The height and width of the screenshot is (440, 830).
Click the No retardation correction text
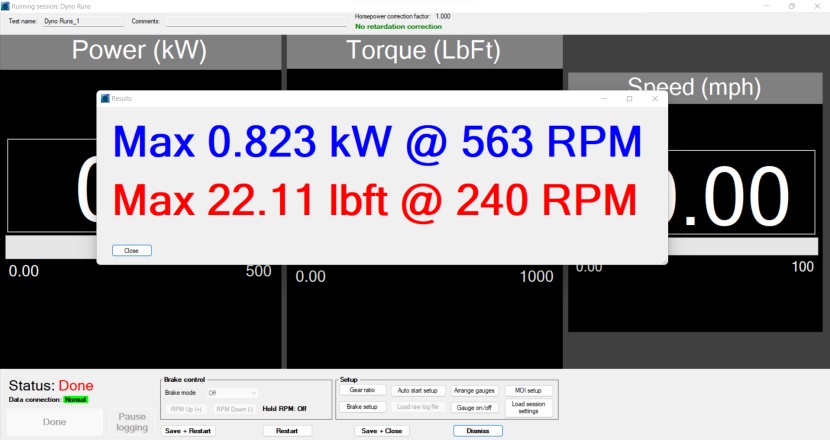click(x=398, y=26)
